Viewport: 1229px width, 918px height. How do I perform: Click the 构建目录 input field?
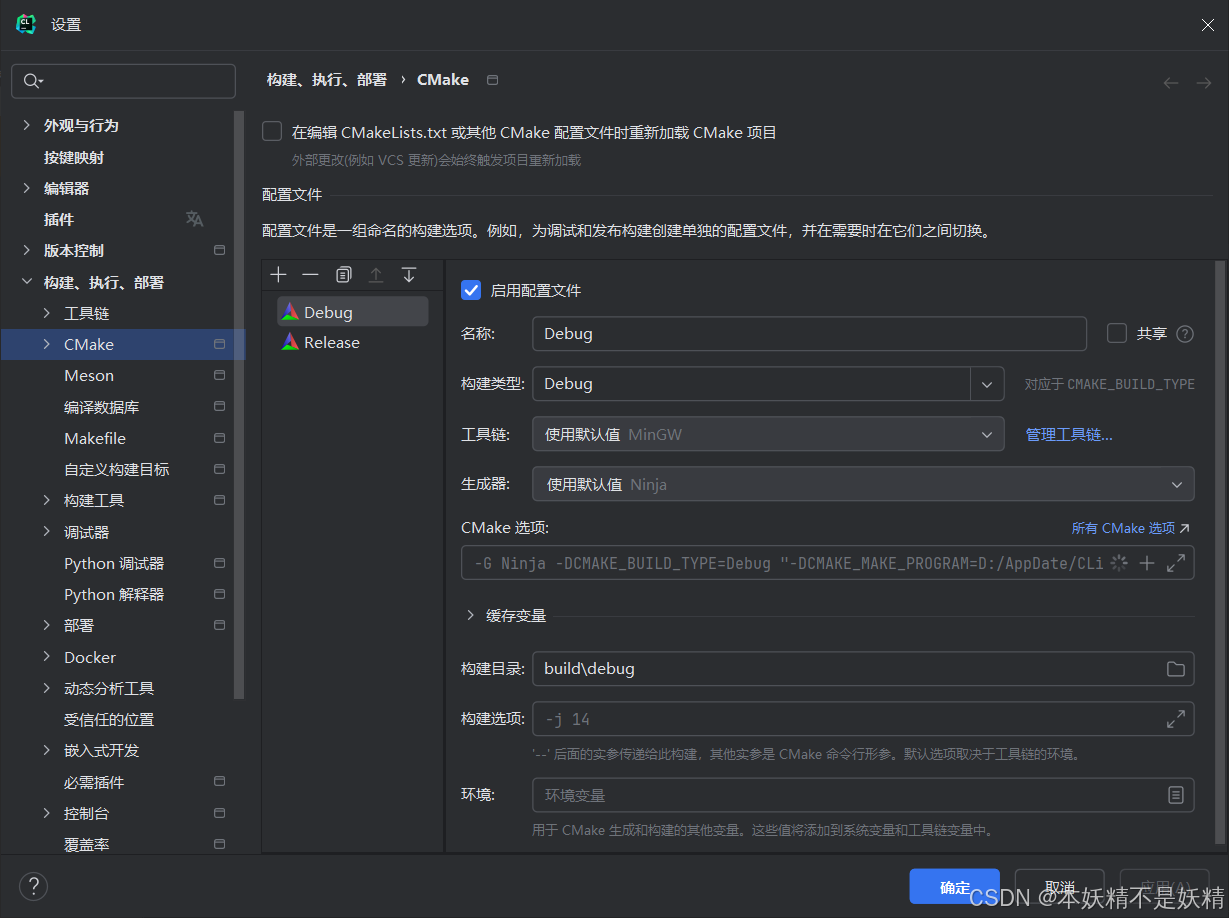(863, 669)
